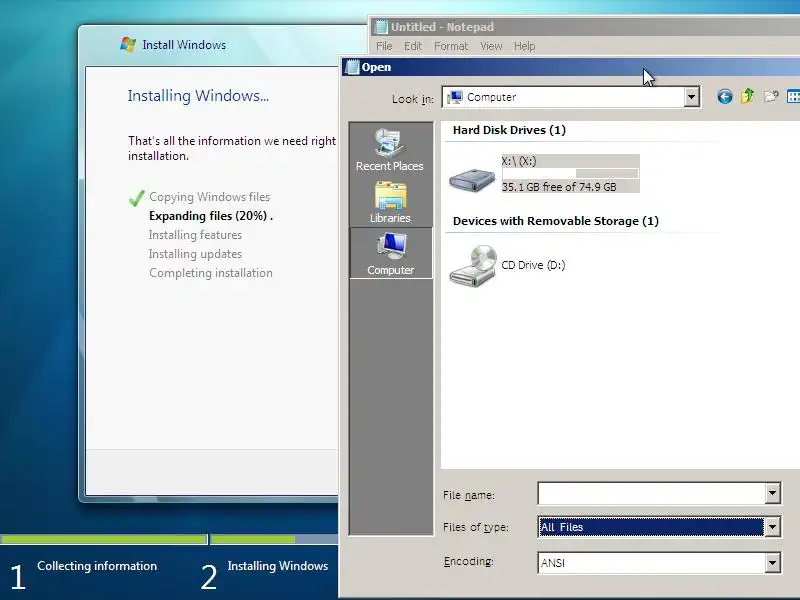The width and height of the screenshot is (800, 600).
Task: Click 'Expanding files (20%)' status text
Action: [211, 216]
